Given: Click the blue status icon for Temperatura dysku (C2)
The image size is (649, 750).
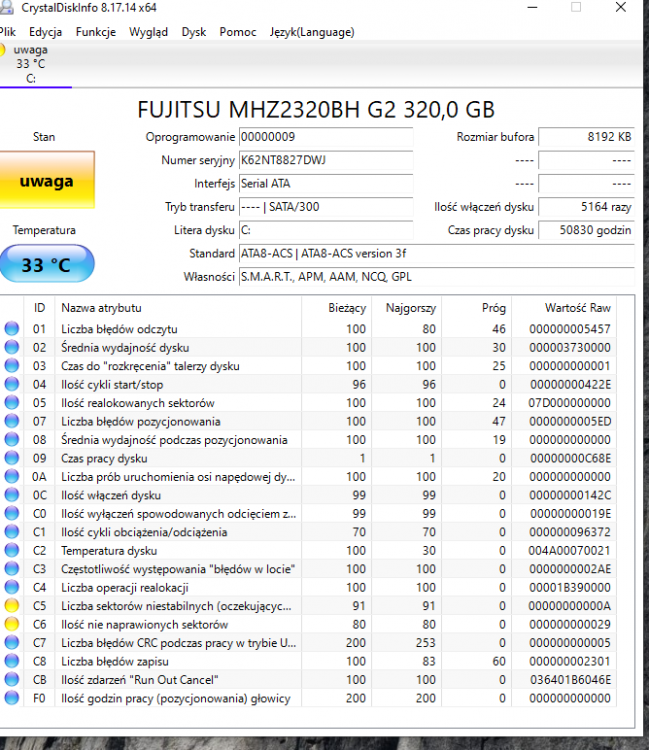Looking at the screenshot, I should [x=12, y=550].
